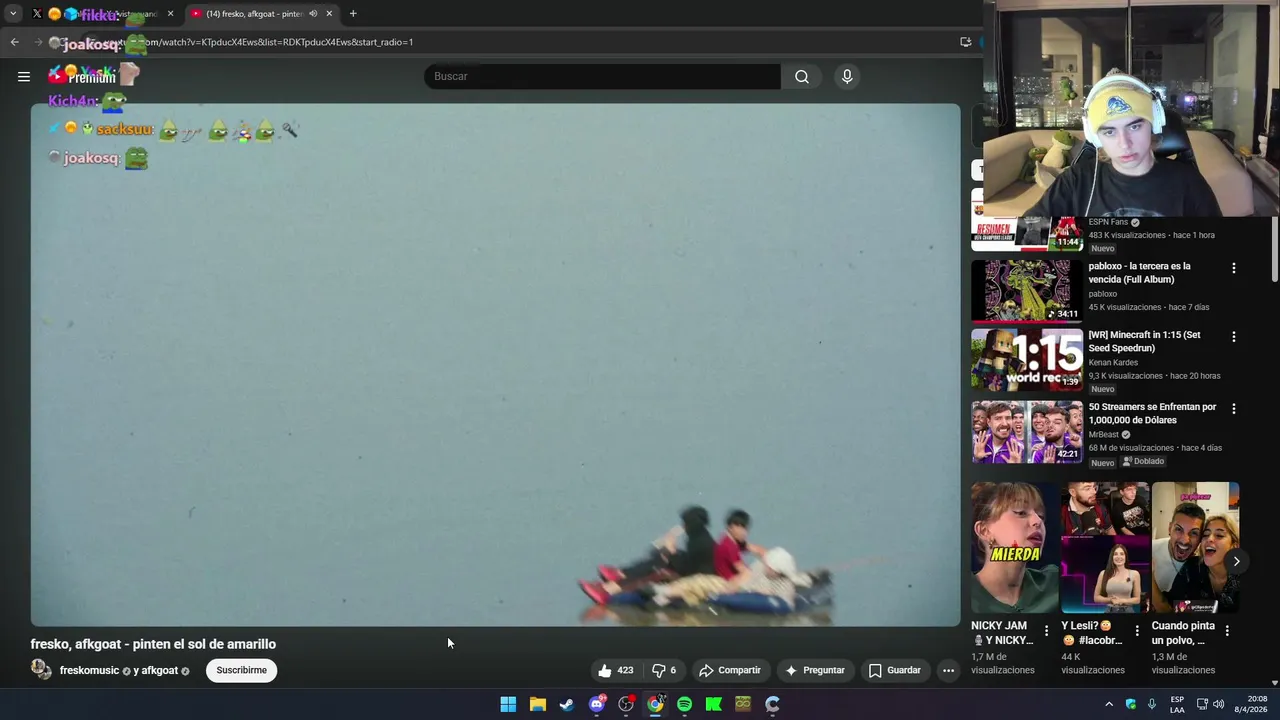Open options for Minecraft Set Seed Speedrun
The image size is (1280, 720).
pyautogui.click(x=1233, y=337)
